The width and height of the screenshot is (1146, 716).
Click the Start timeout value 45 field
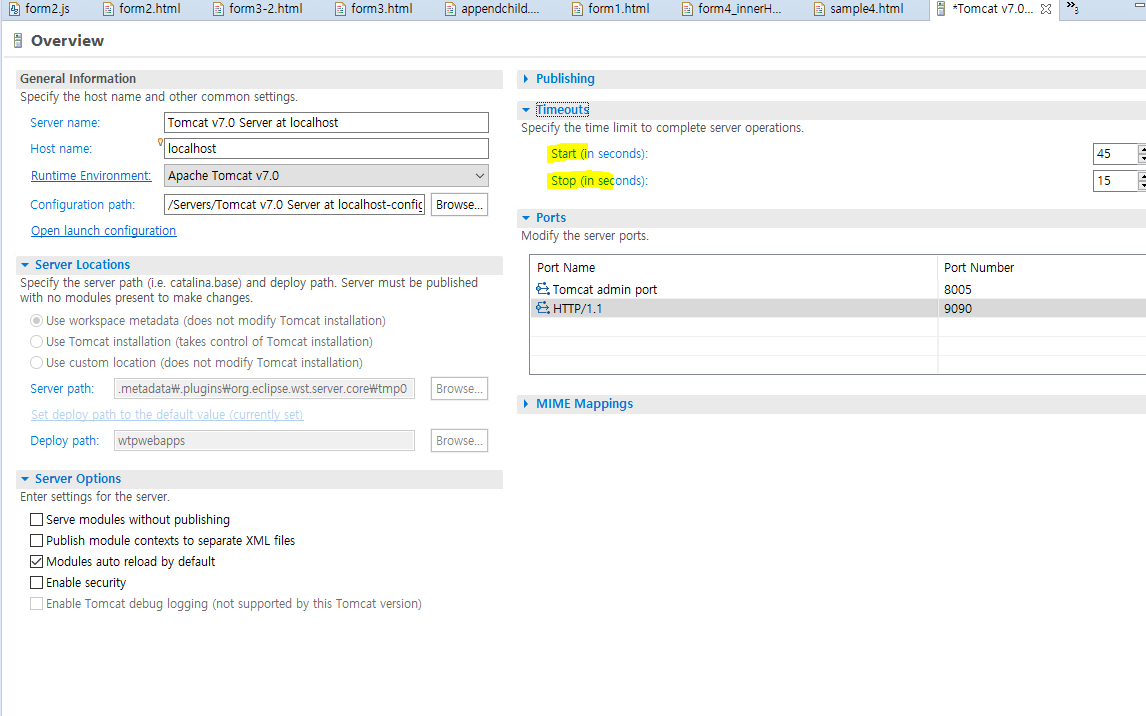pos(1115,153)
